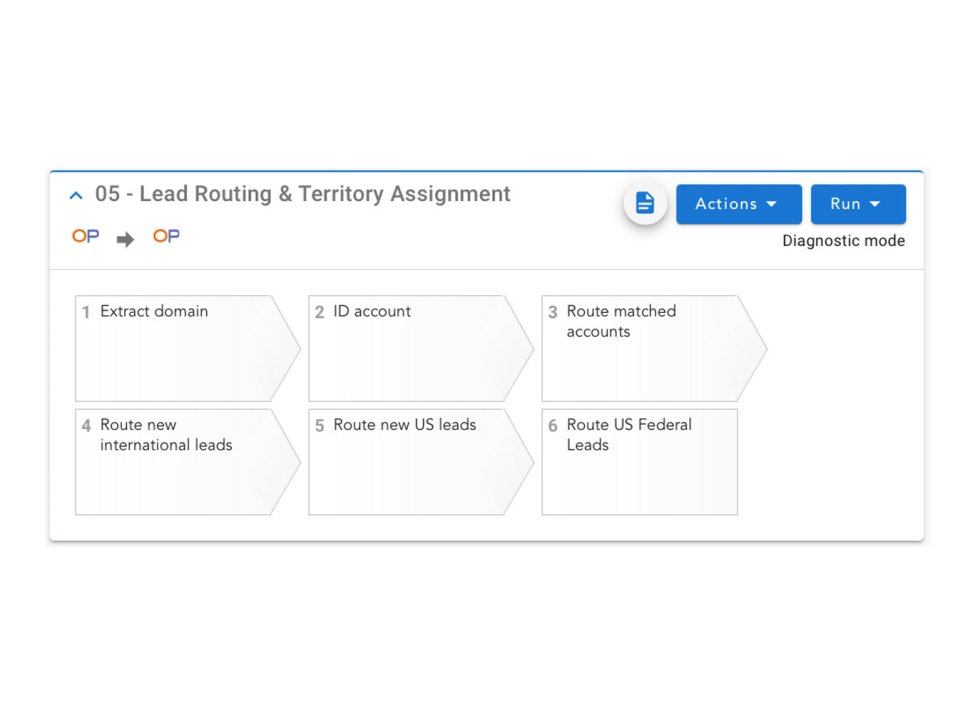Open the pipeline document log icon
This screenshot has width=970, height=713.
click(644, 202)
